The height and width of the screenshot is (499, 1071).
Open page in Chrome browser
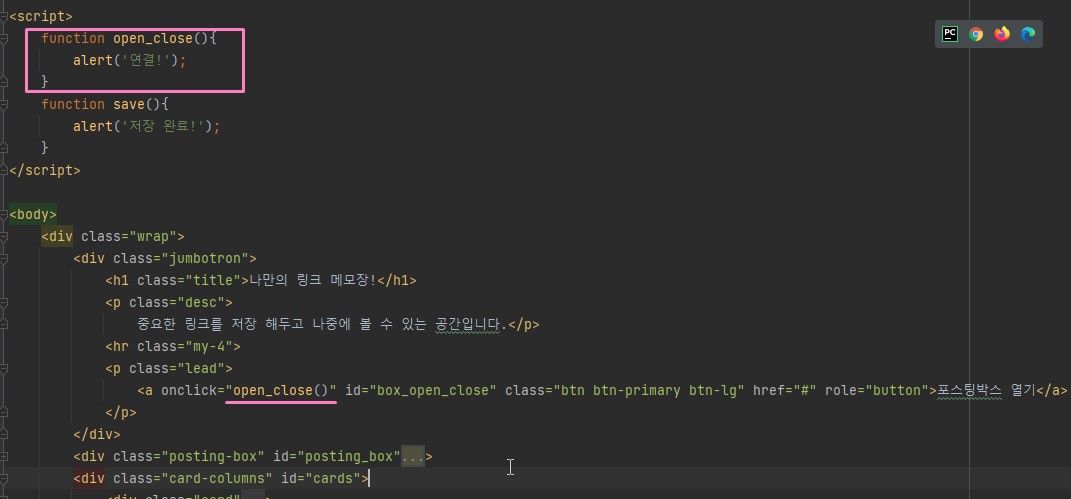coord(976,34)
